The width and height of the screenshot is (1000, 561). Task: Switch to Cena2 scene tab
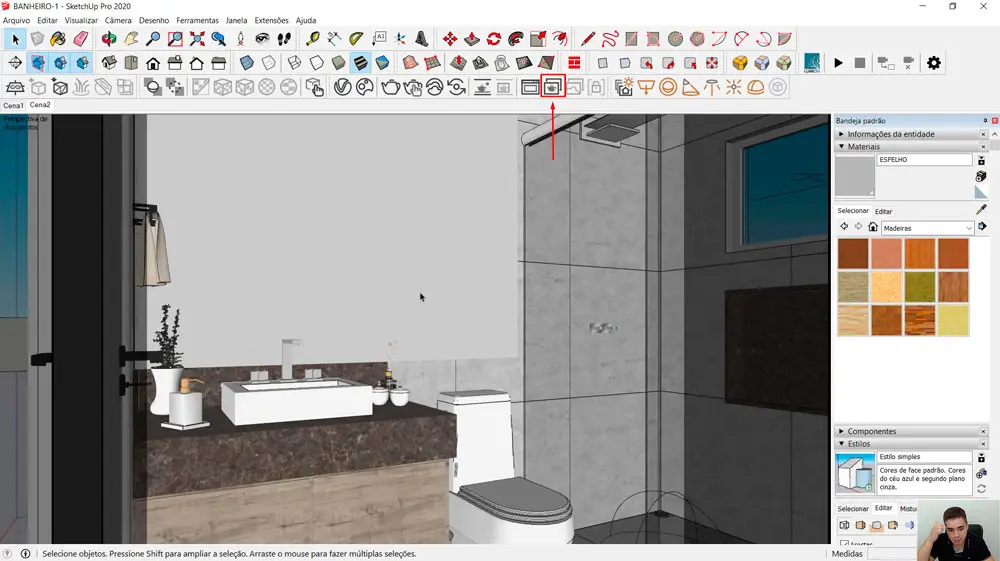coord(40,105)
